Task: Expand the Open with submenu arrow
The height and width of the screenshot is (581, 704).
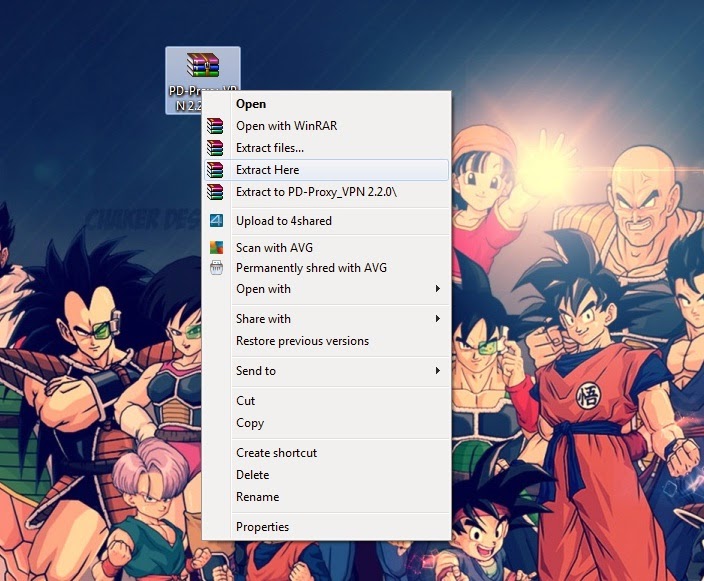Action: pyautogui.click(x=437, y=289)
